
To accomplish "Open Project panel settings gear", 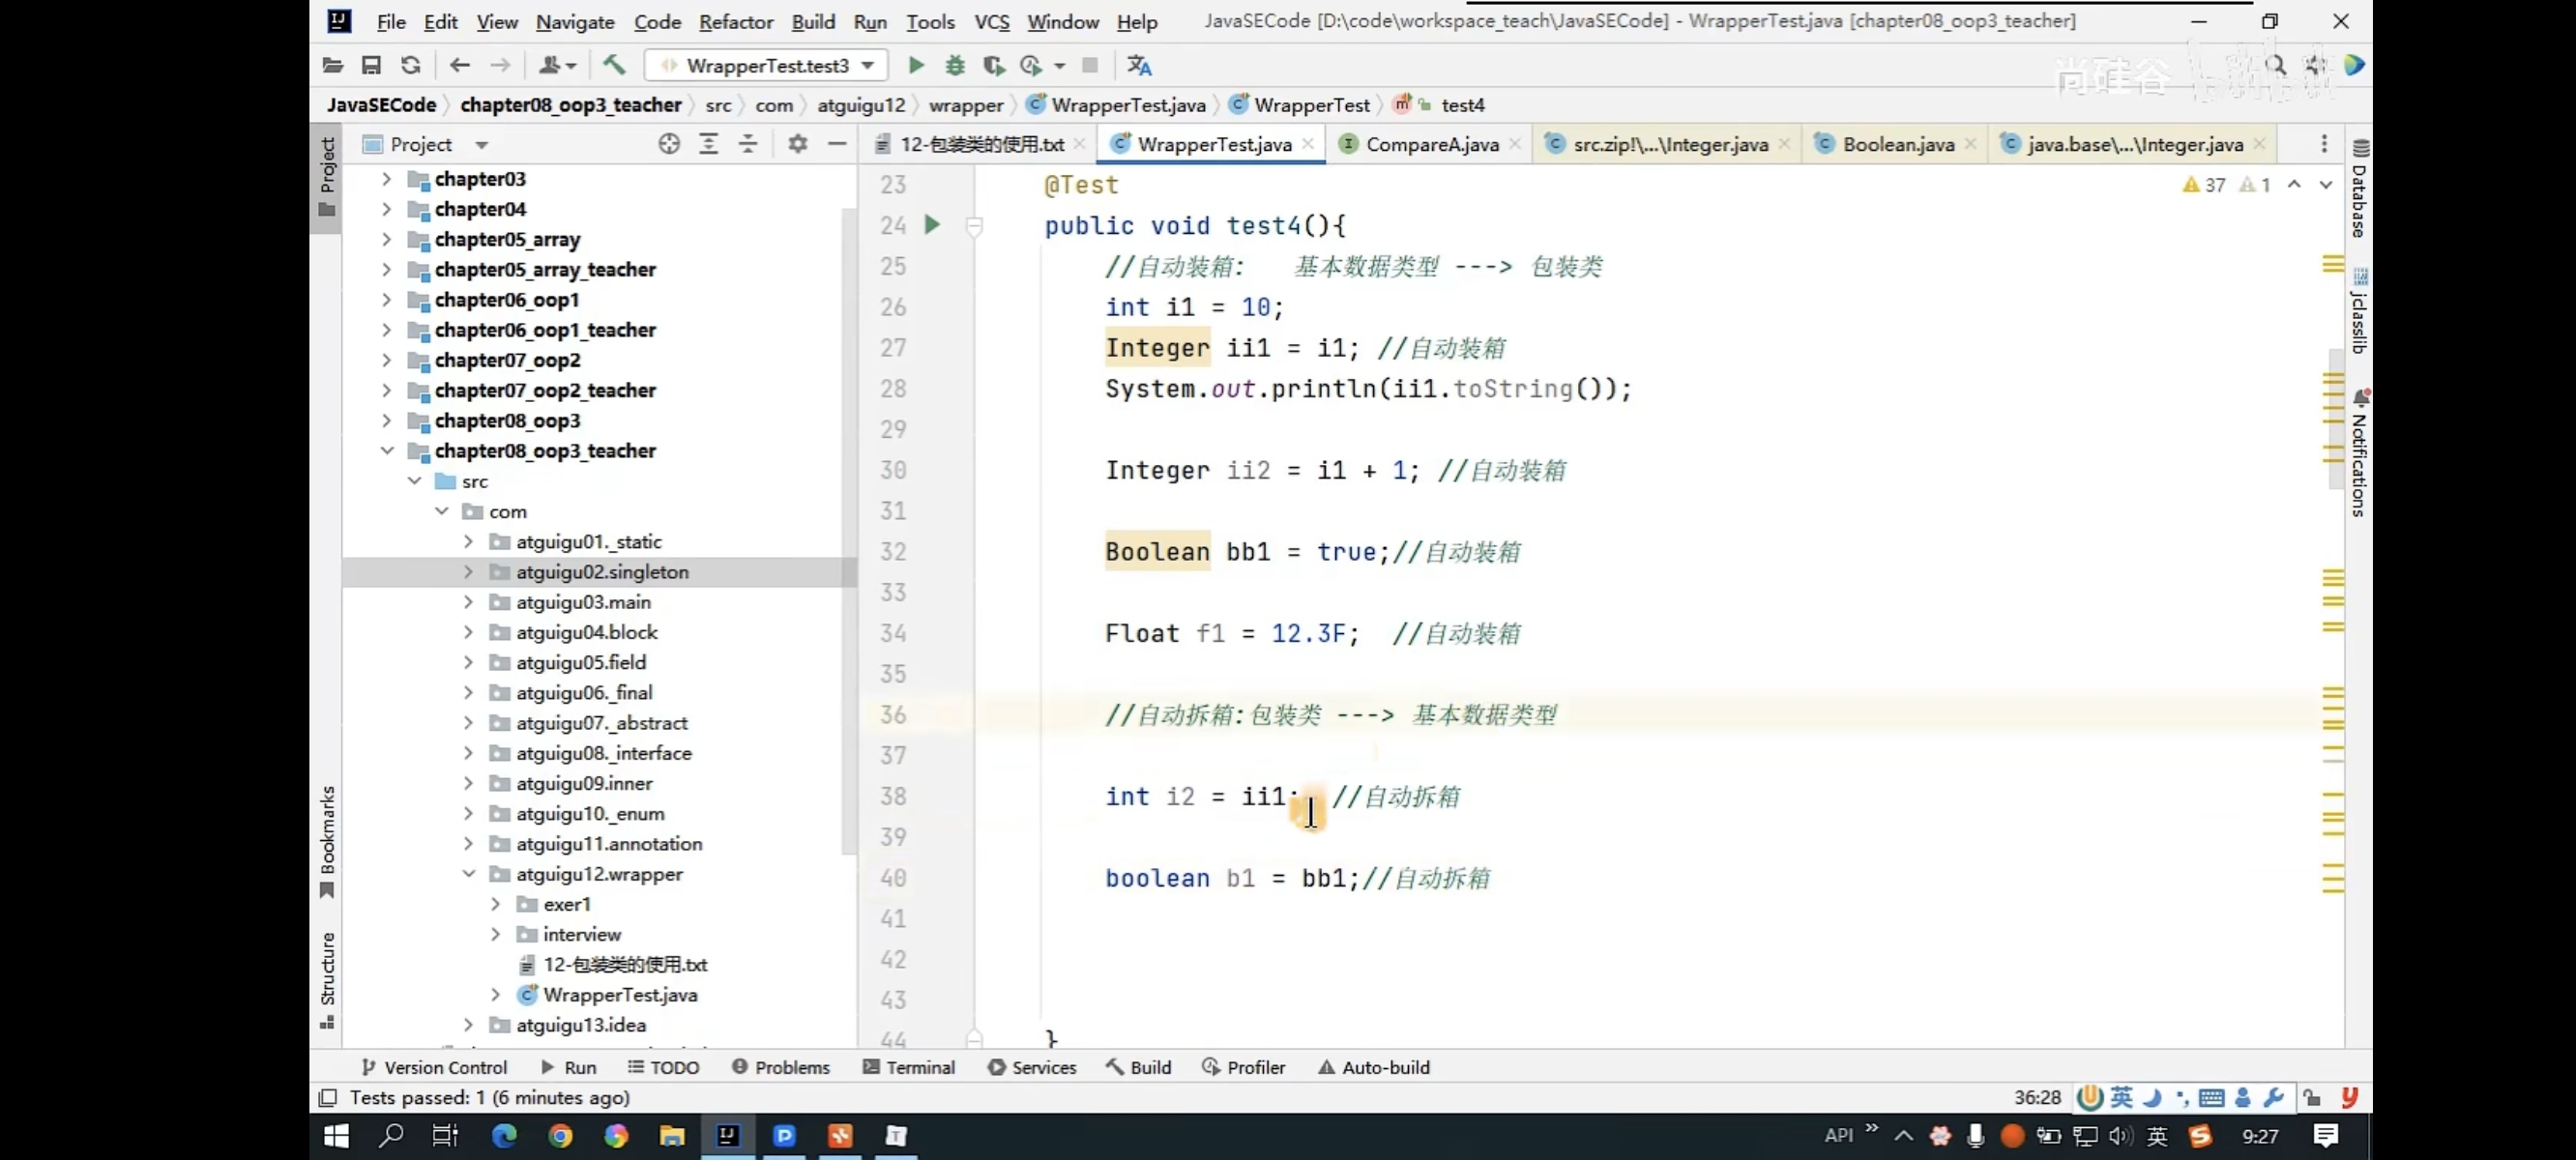I will [797, 144].
